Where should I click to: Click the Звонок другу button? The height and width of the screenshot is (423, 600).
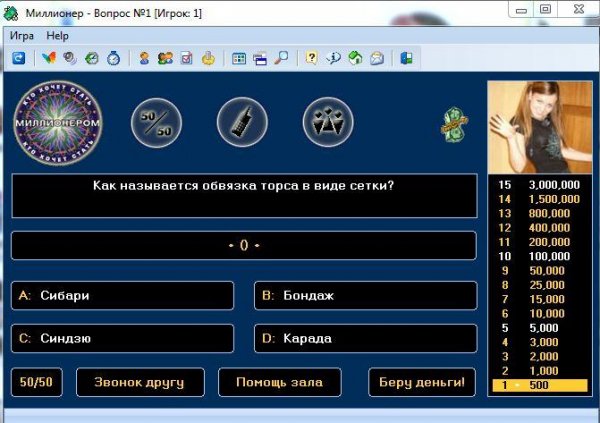pos(140,382)
